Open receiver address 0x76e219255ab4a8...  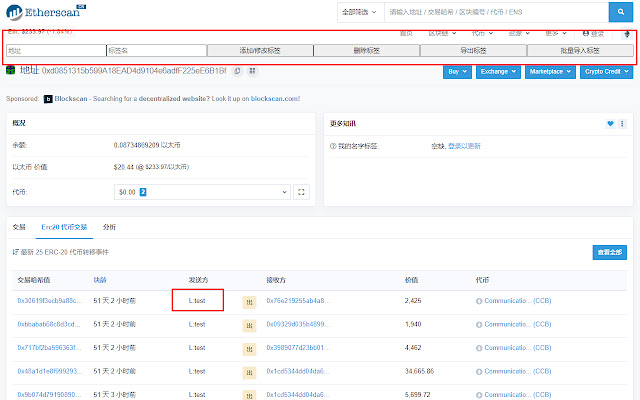[298, 301]
